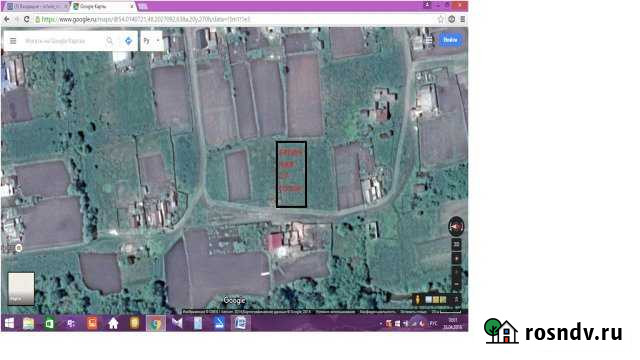This screenshot has height=360, width=640.
Task: Open the Google apps grid icon
Action: 428,40
